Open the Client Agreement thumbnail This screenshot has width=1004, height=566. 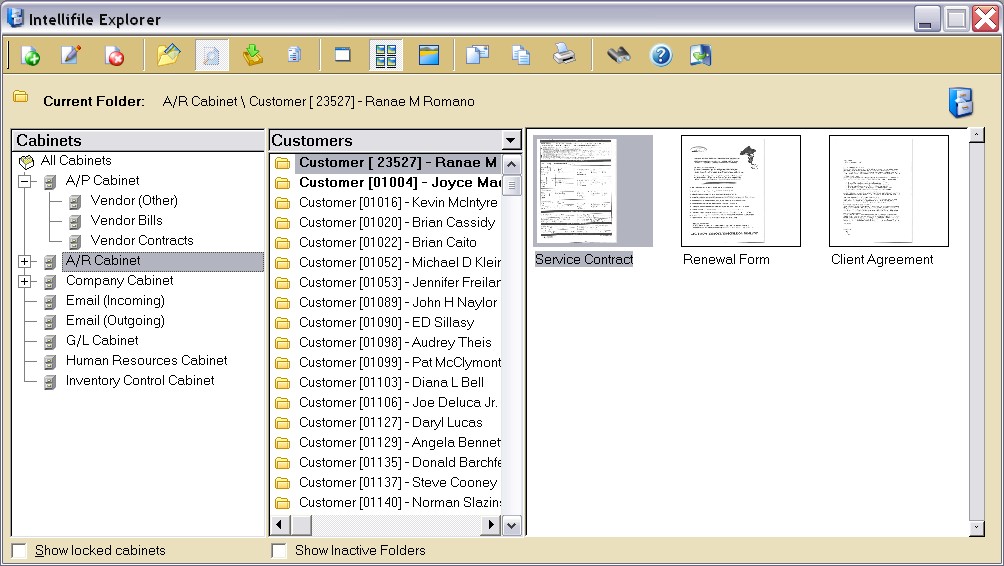pos(889,191)
